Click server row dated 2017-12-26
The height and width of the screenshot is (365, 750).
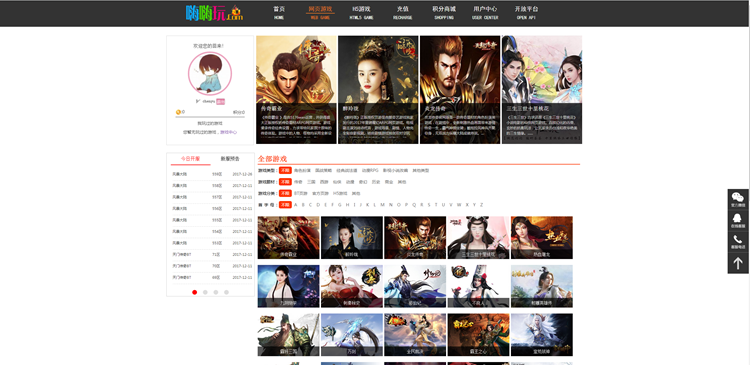[x=211, y=174]
